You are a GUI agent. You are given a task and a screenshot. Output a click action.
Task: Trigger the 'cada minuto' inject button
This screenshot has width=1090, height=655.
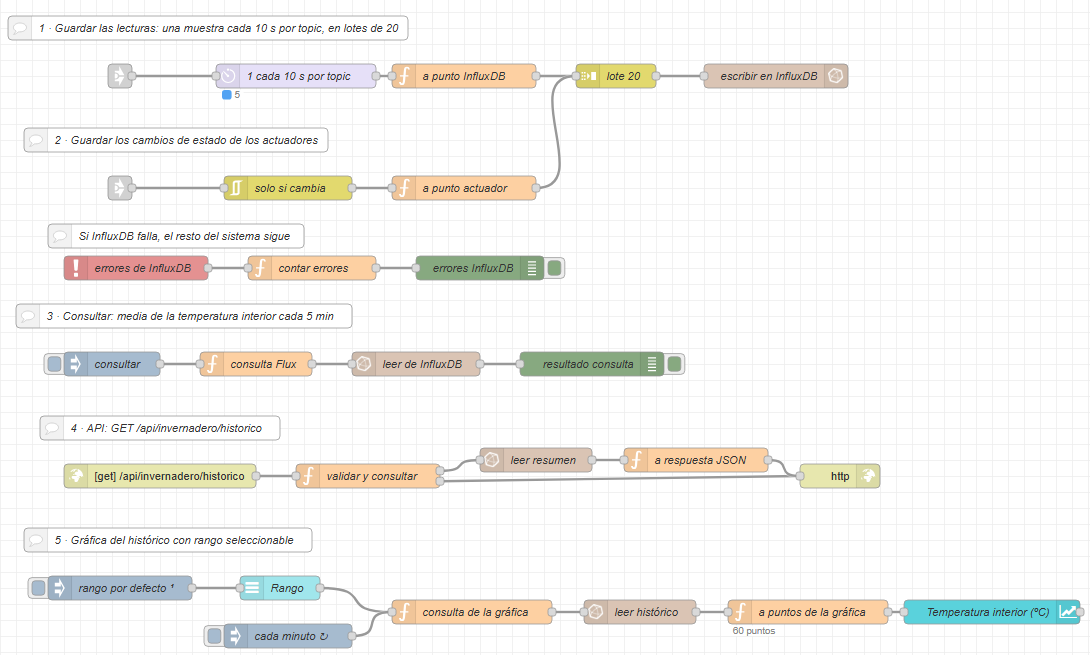tap(214, 636)
